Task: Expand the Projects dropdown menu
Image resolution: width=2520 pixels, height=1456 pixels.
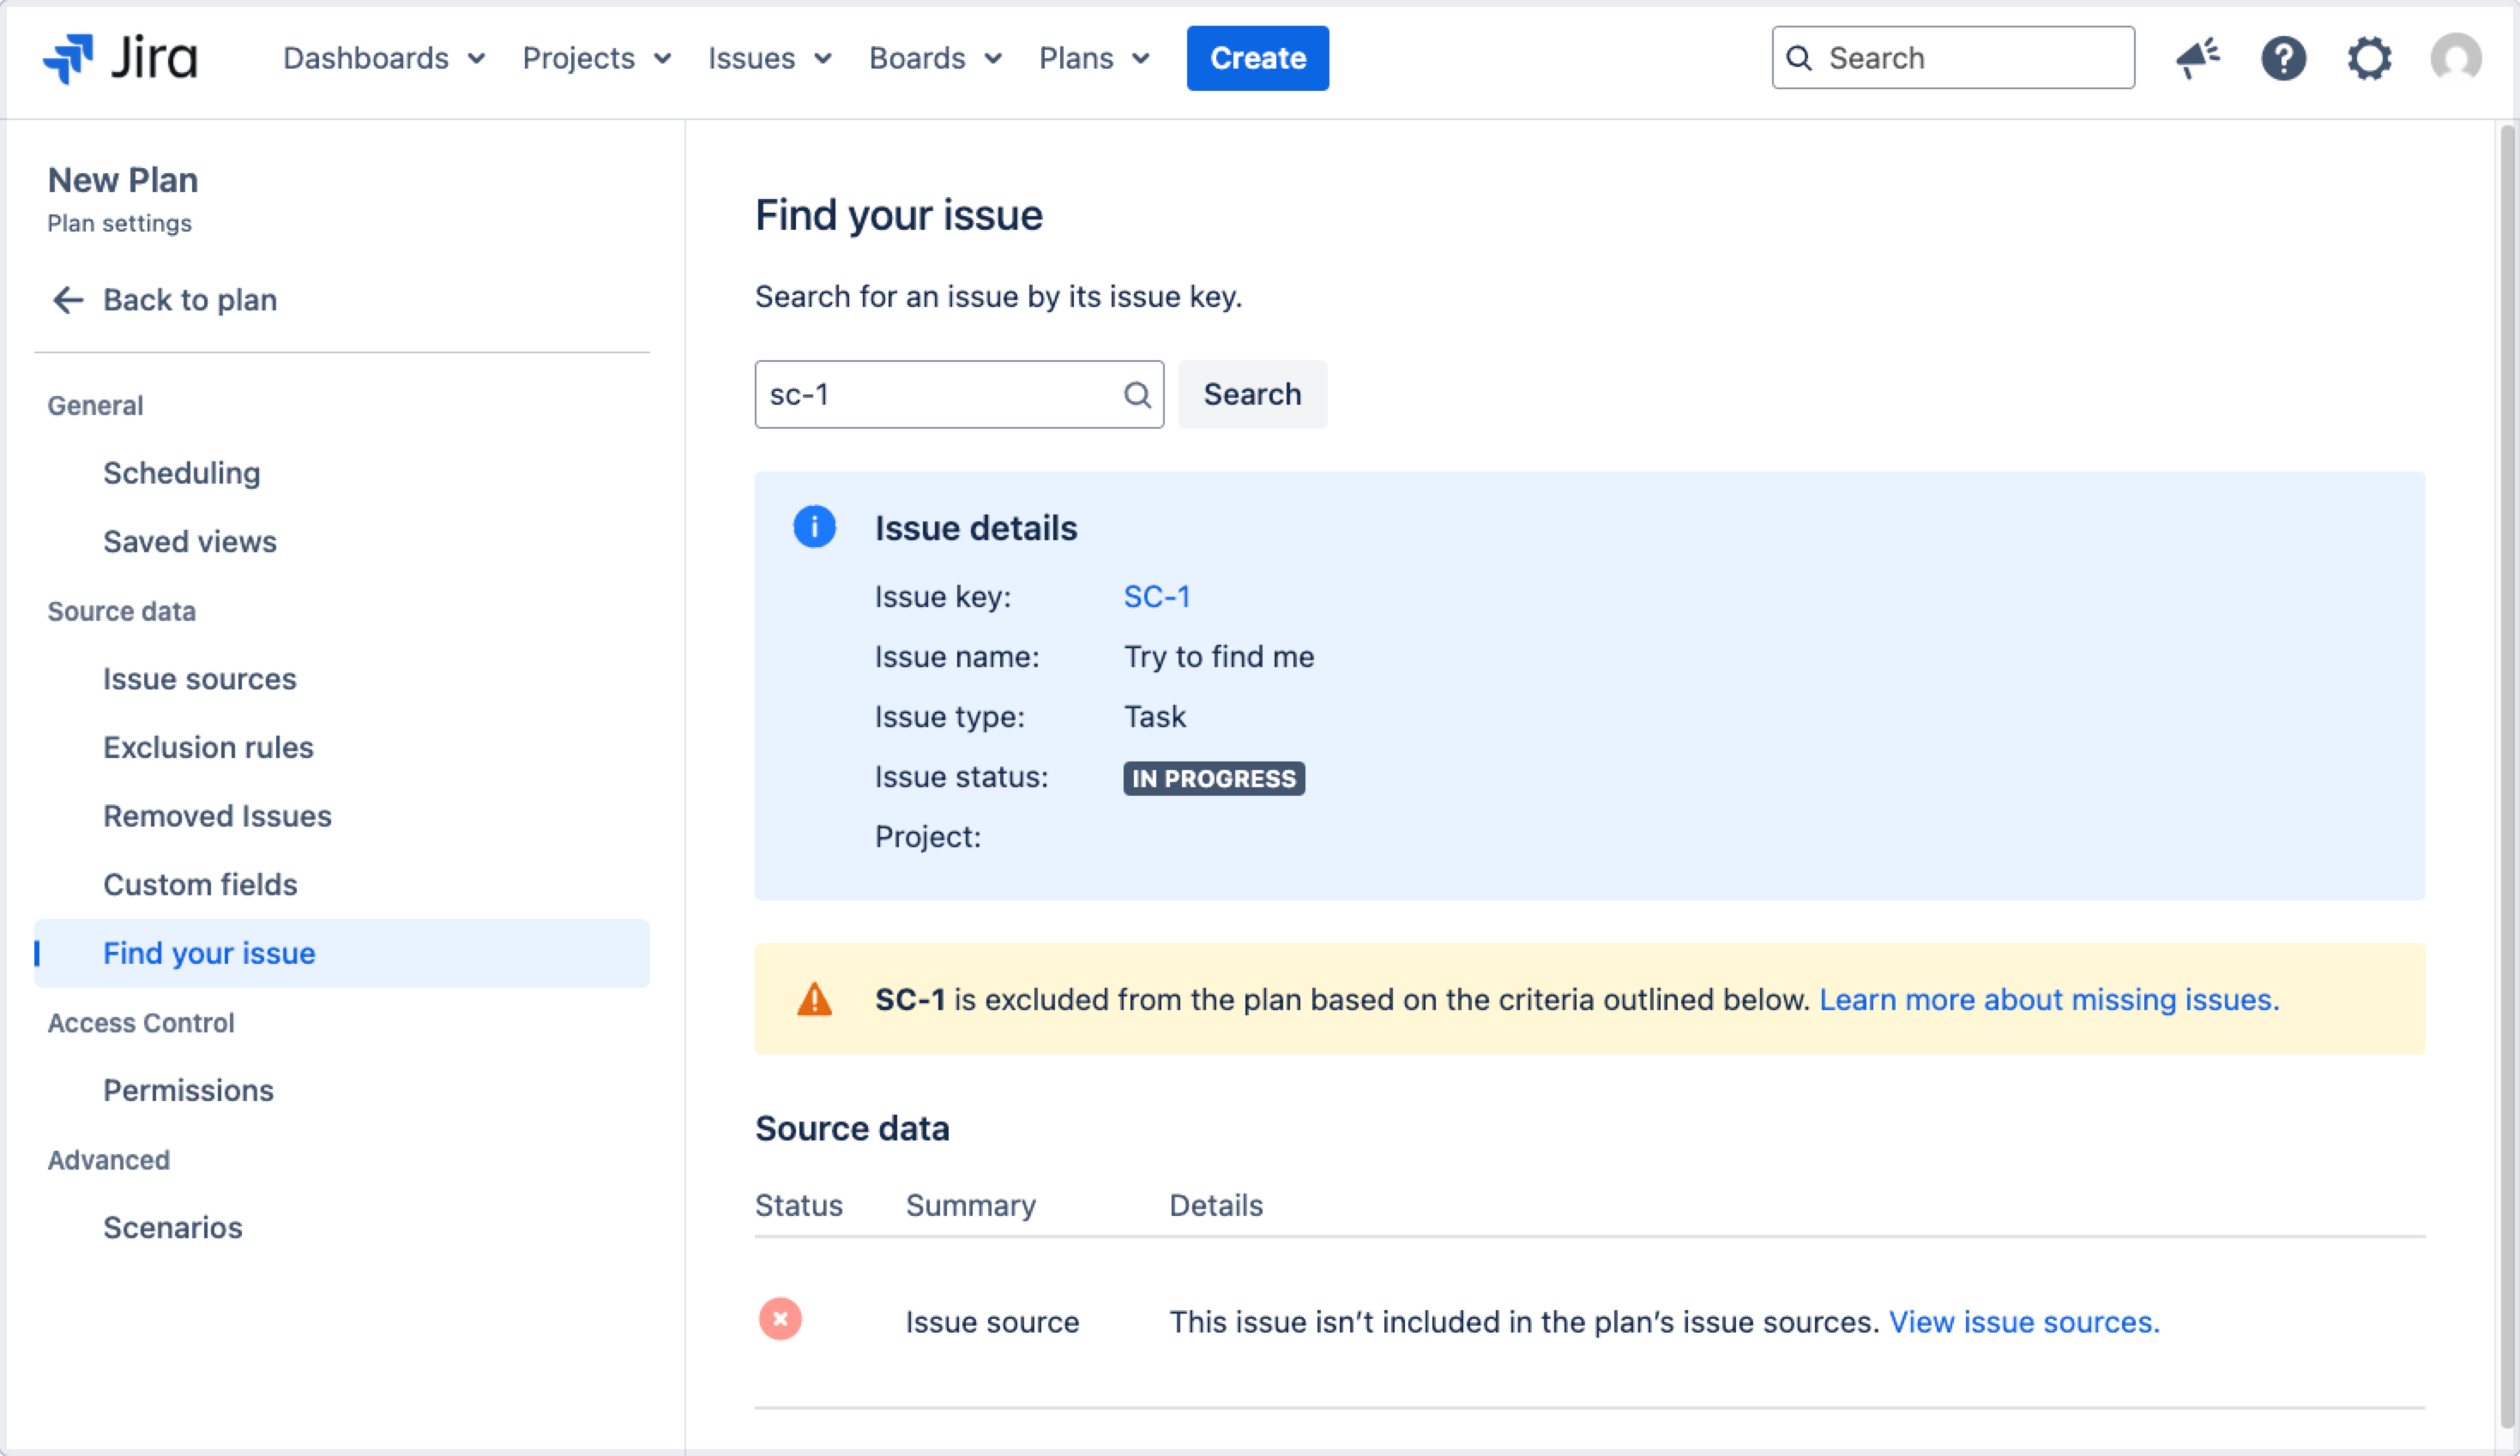Action: [x=596, y=58]
